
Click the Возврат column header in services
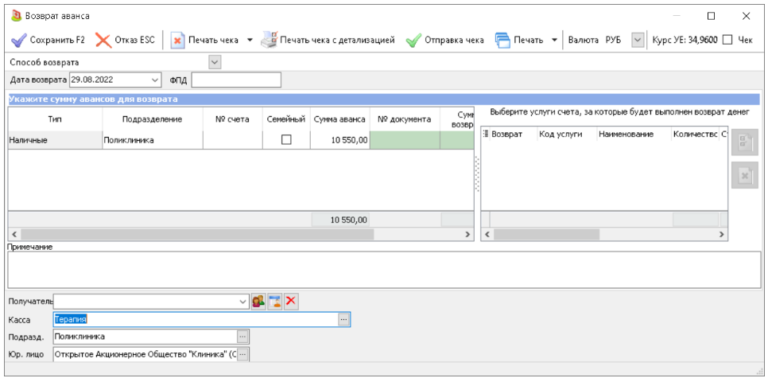tap(513, 134)
